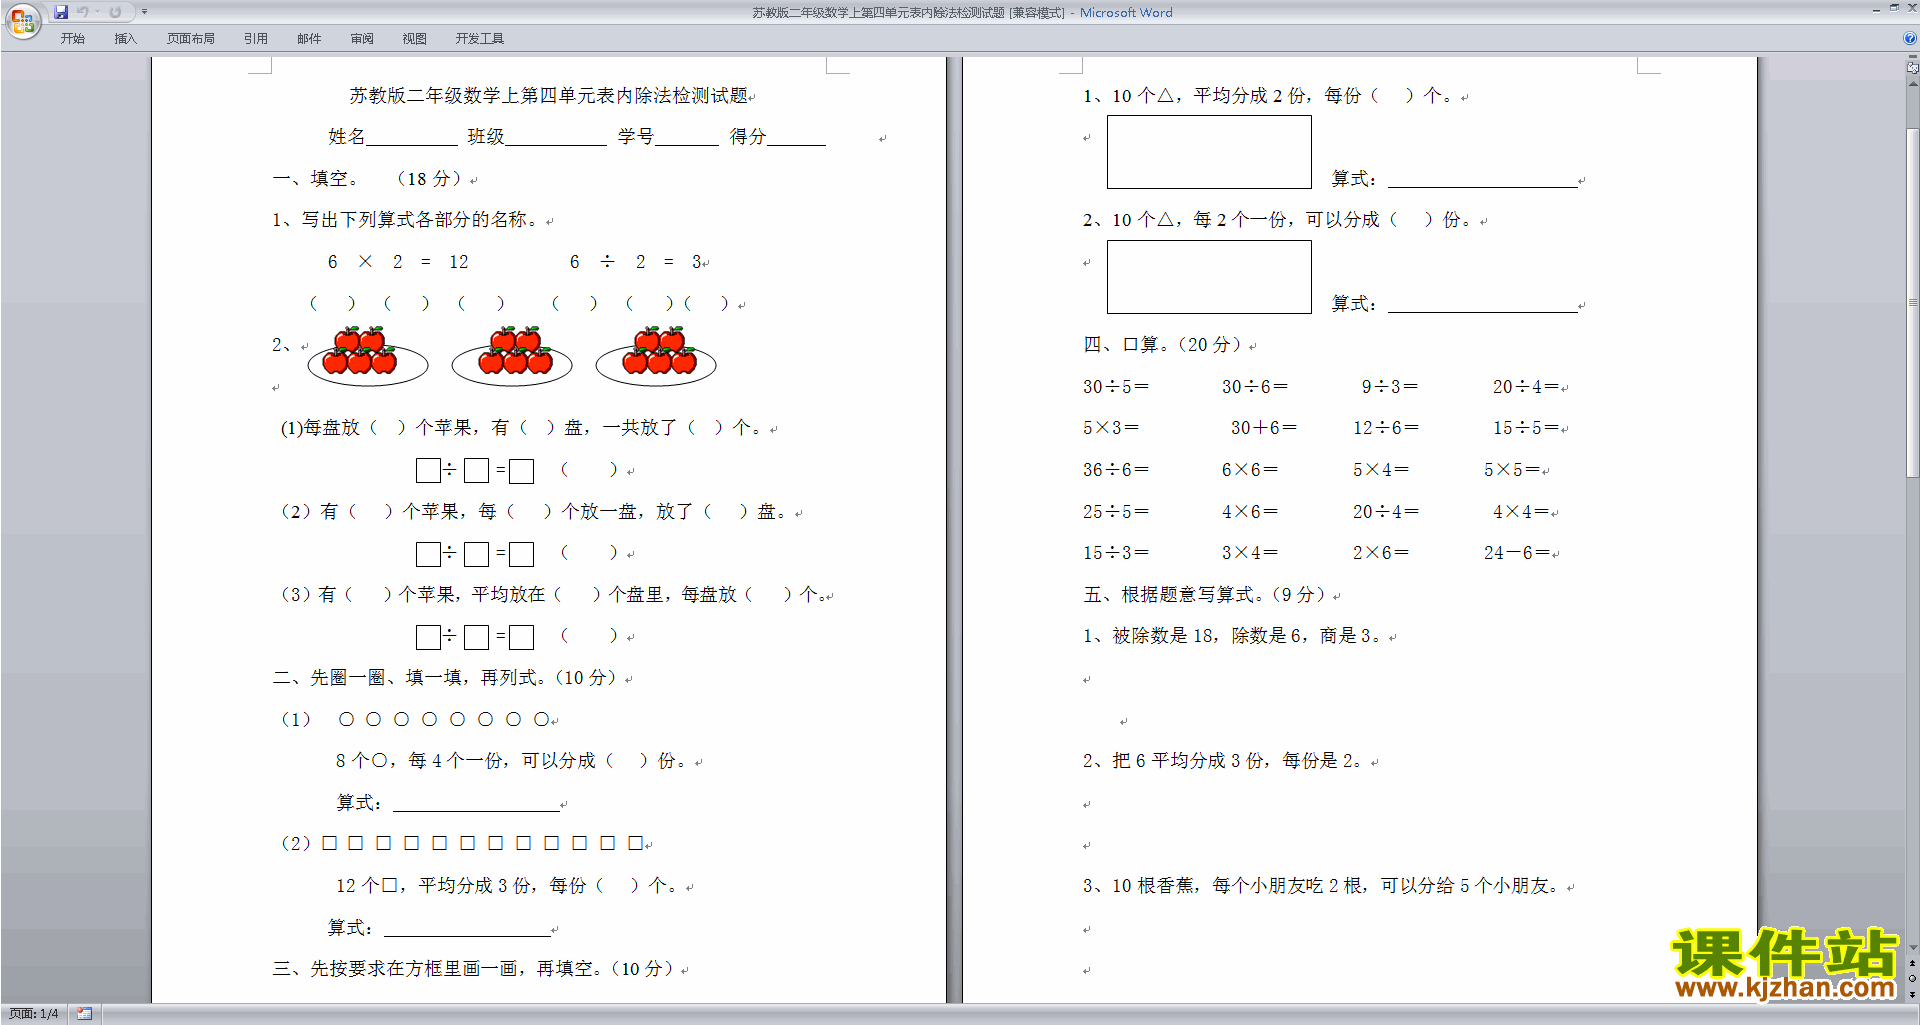Viewport: 1920px width, 1025px height.
Task: Click the 得分 label
Action: coord(747,137)
